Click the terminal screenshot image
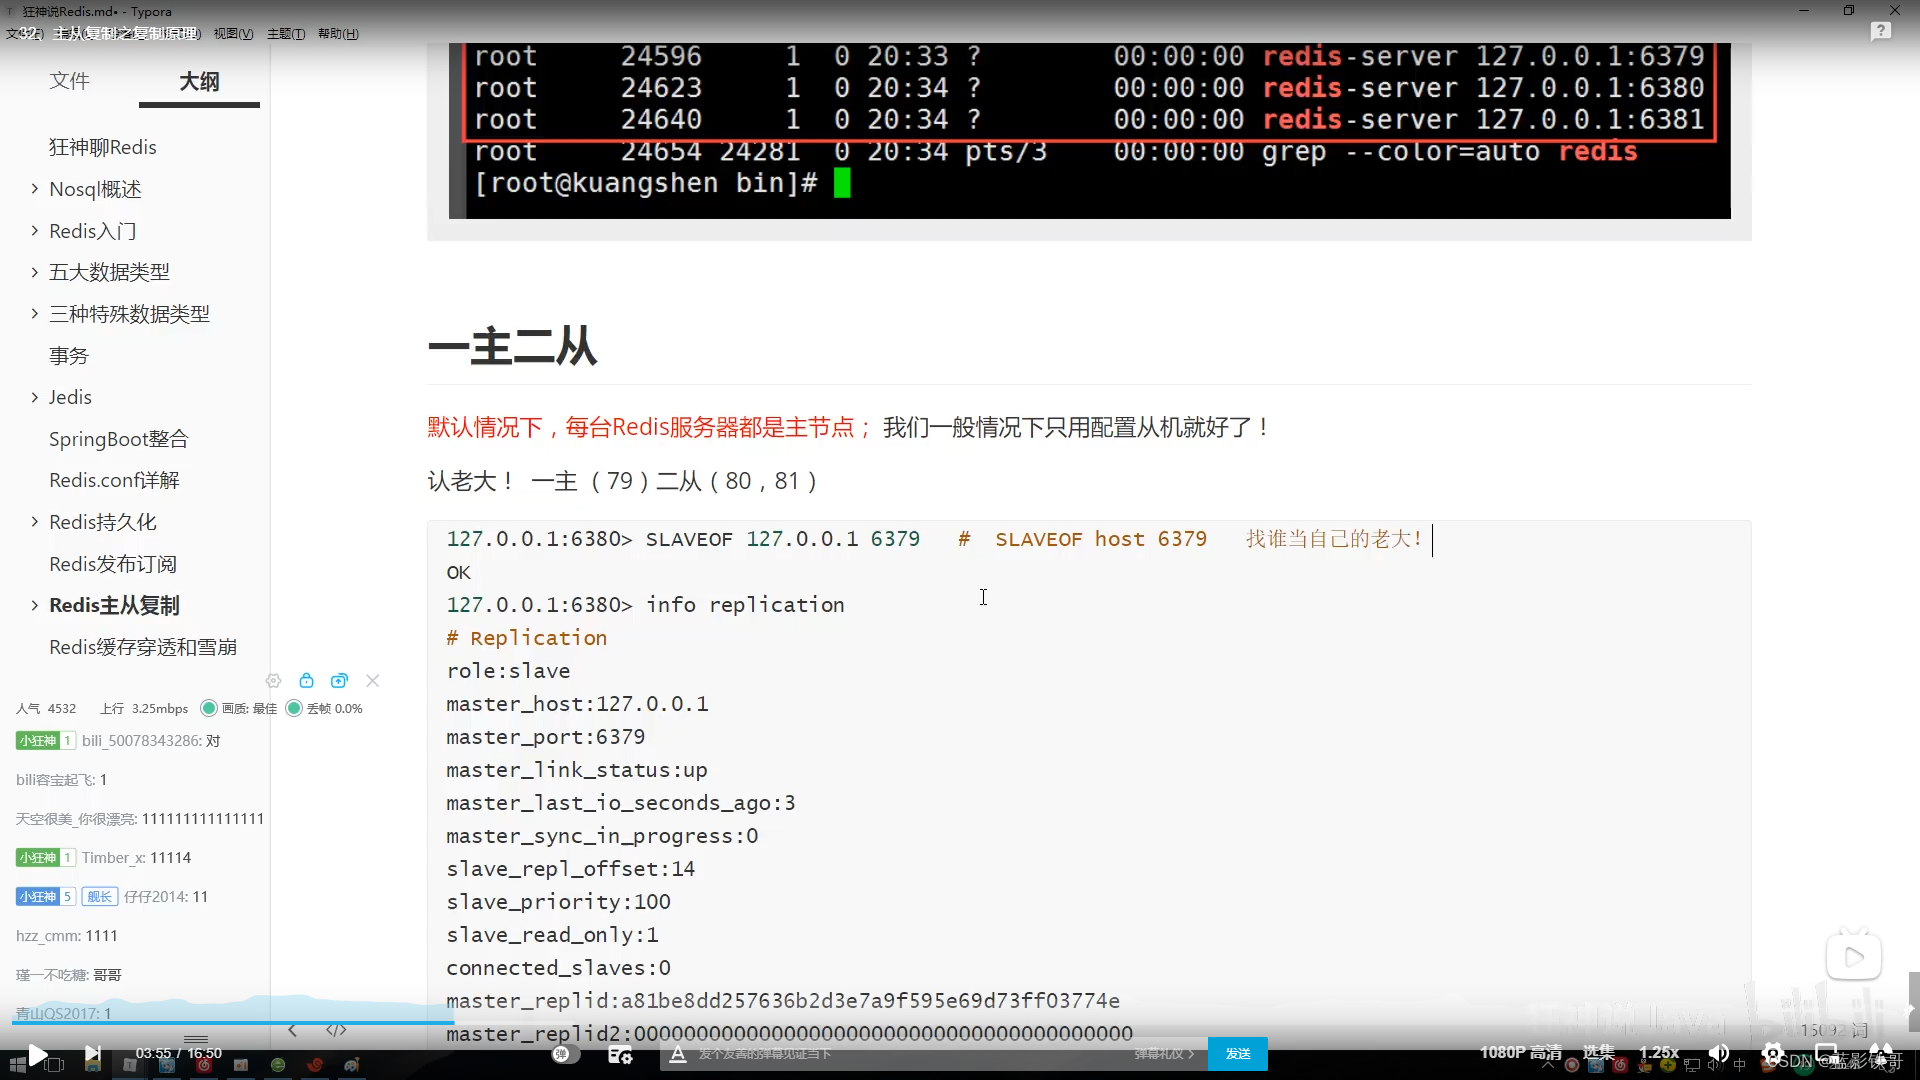This screenshot has width=1920, height=1080. click(1089, 130)
